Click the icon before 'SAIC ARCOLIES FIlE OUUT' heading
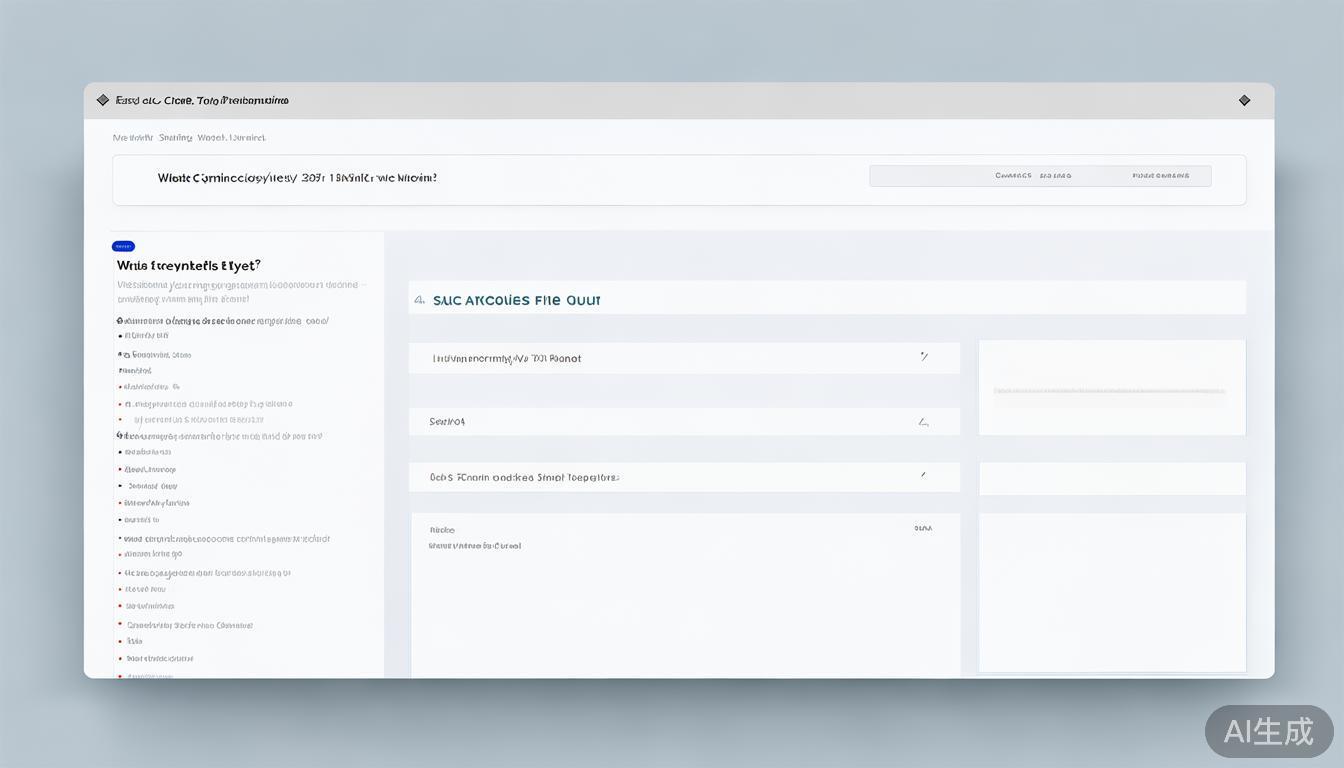 (420, 300)
